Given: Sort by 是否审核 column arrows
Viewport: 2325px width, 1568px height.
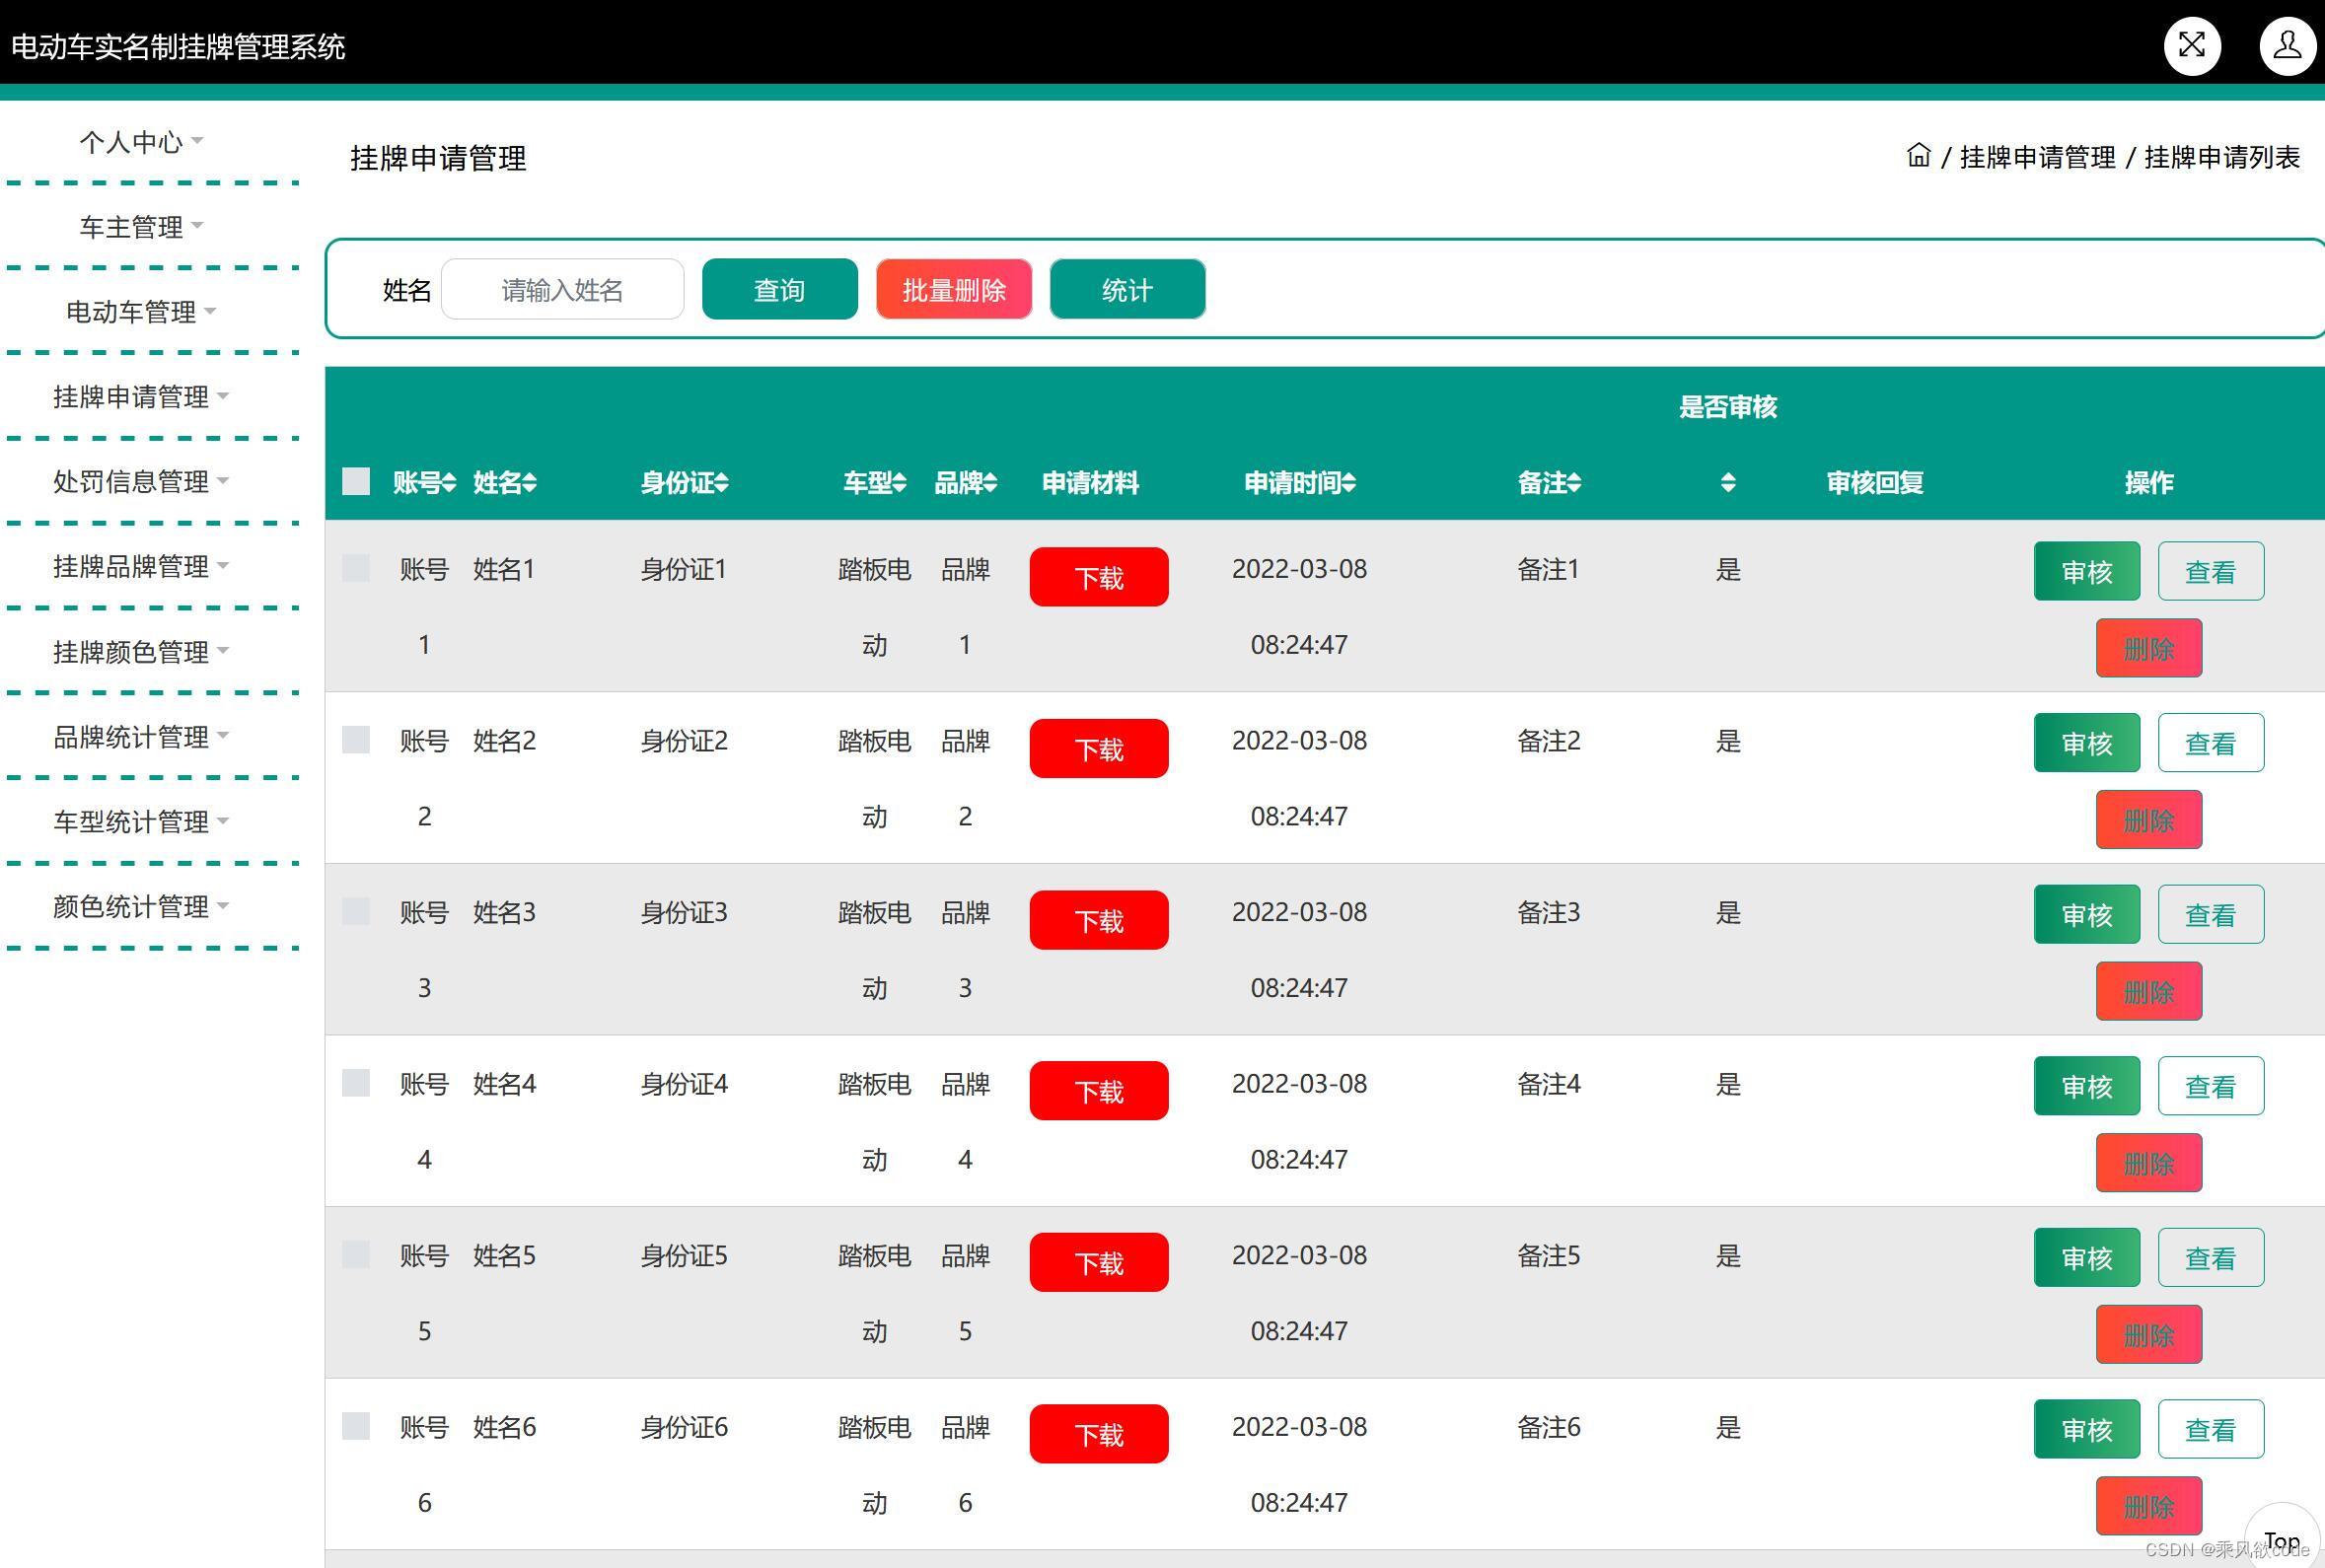Looking at the screenshot, I should coord(1728,483).
